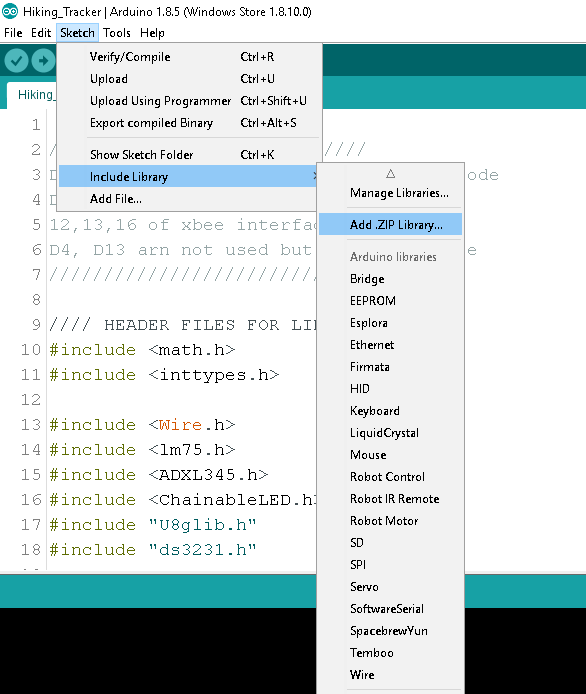Close the open Sketch menu

point(77,33)
